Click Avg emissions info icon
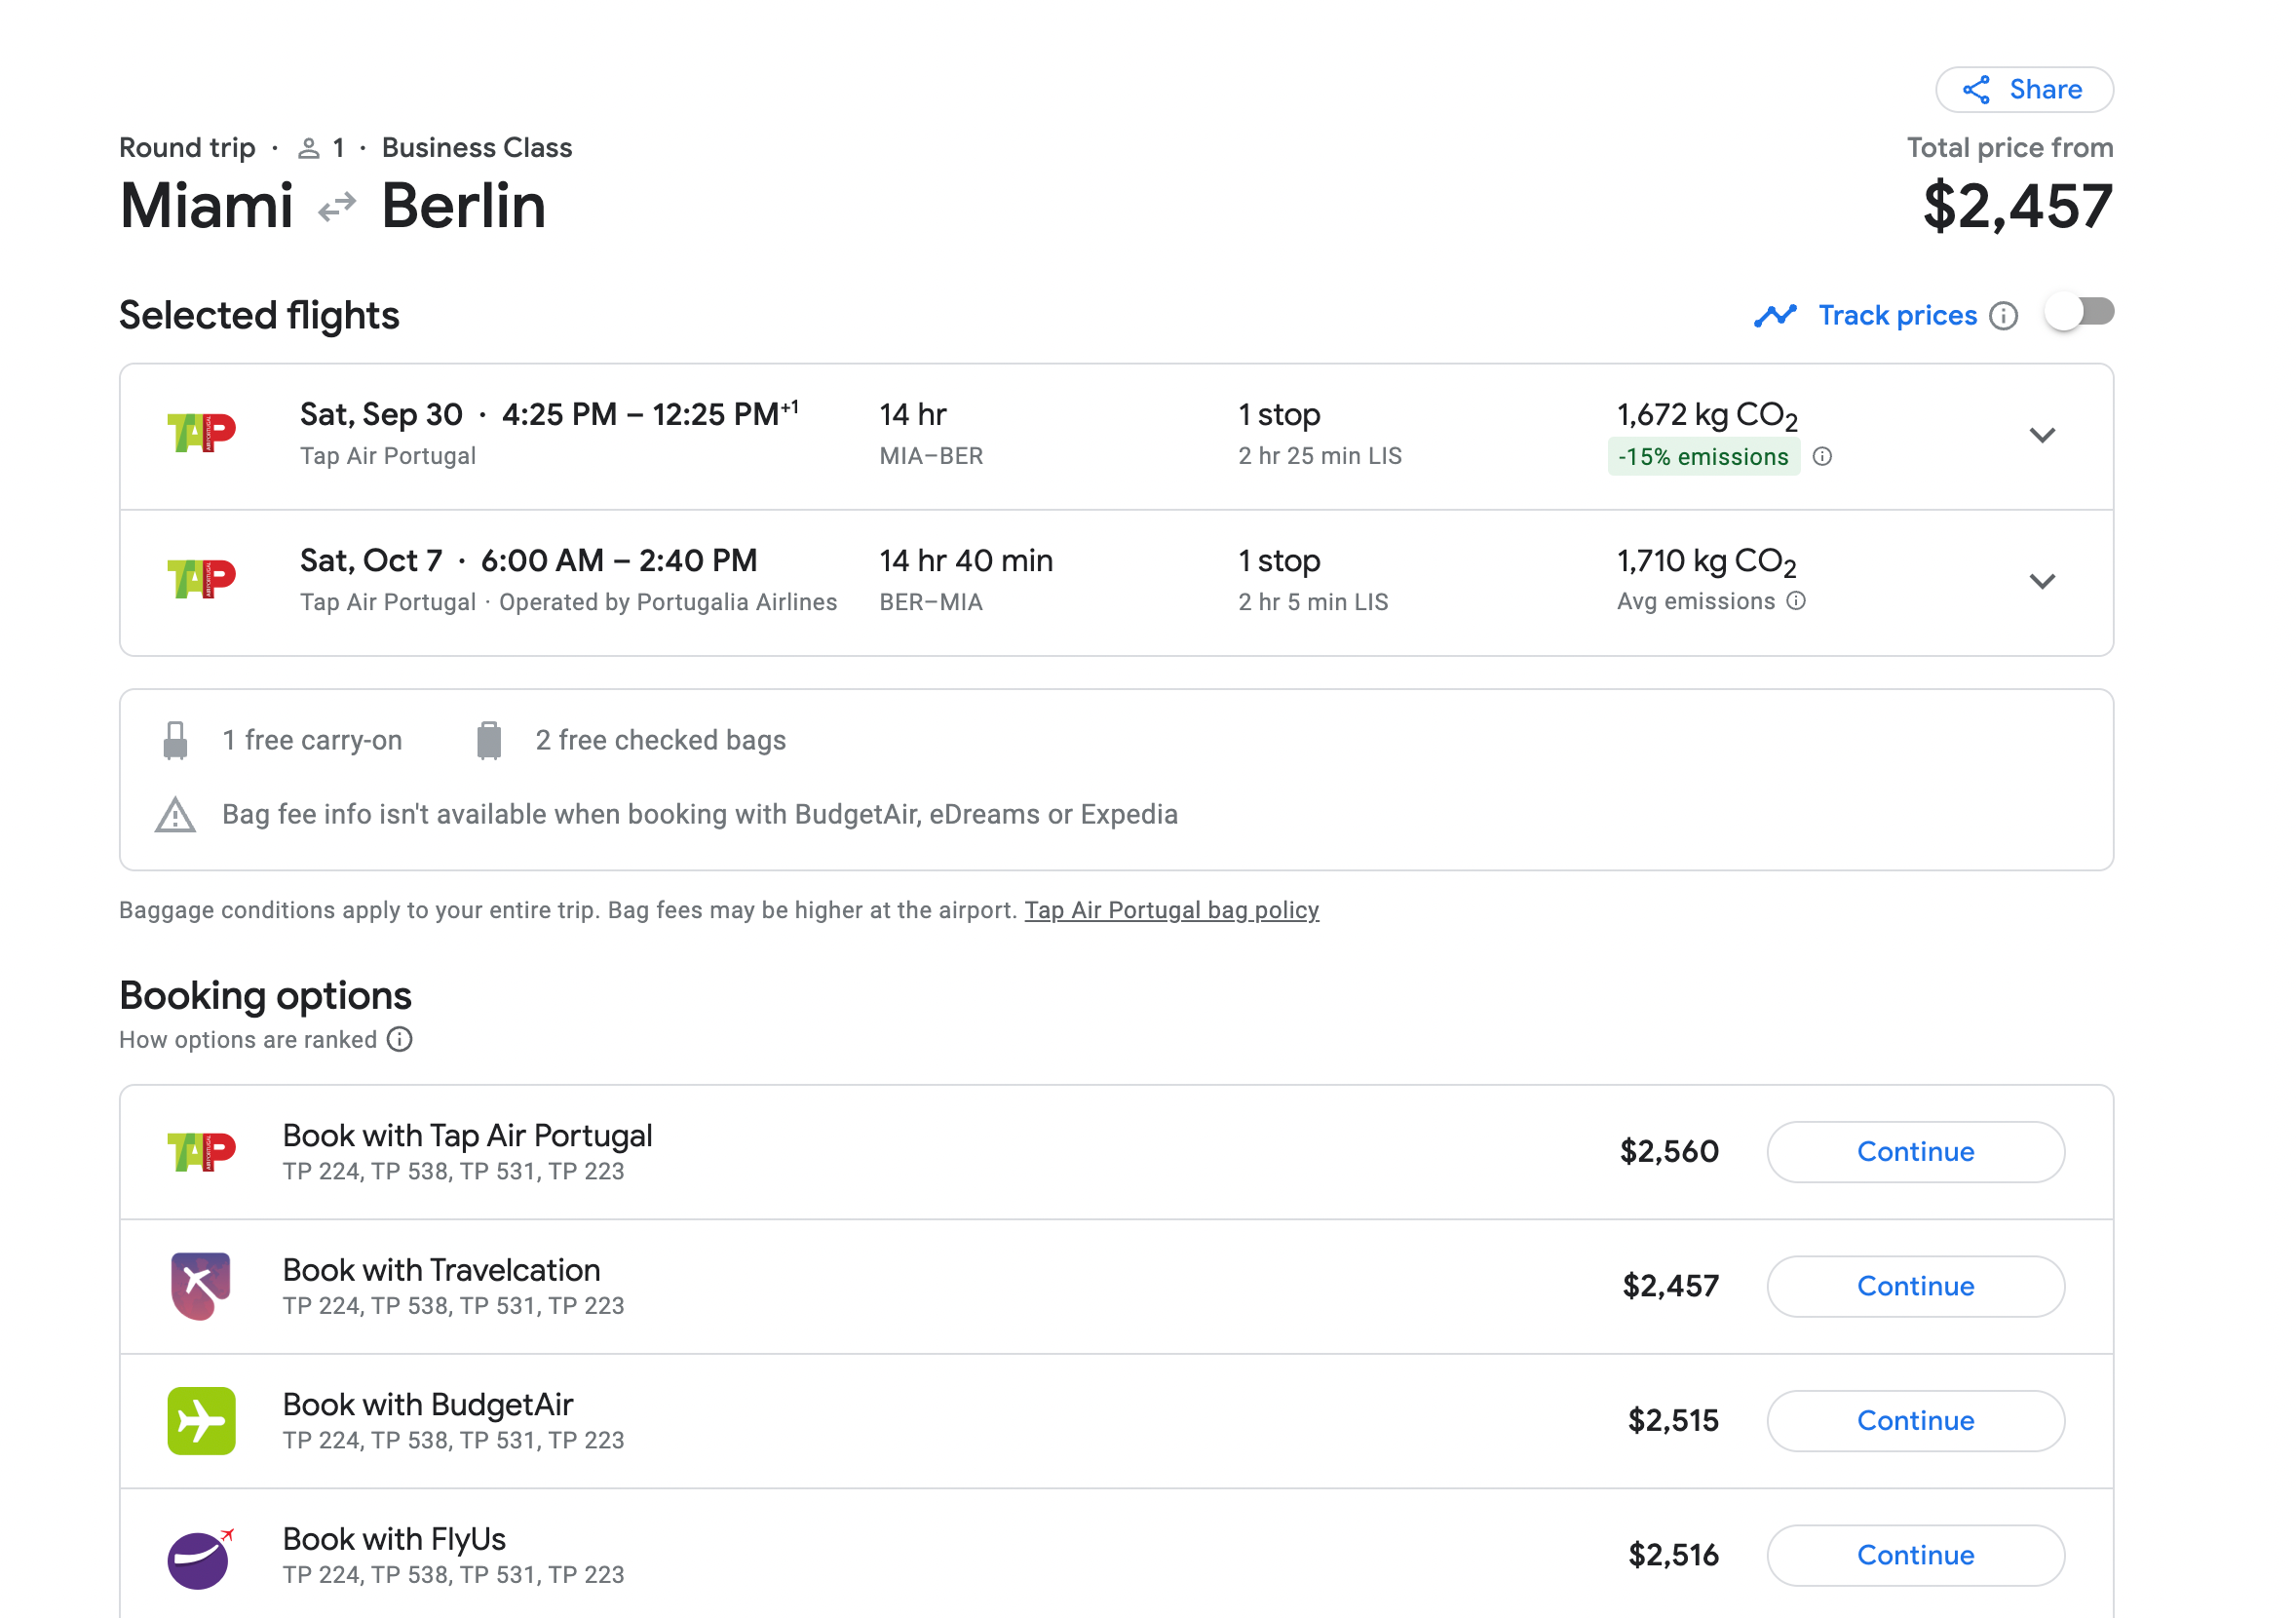Image resolution: width=2296 pixels, height=1618 pixels. (x=1796, y=601)
